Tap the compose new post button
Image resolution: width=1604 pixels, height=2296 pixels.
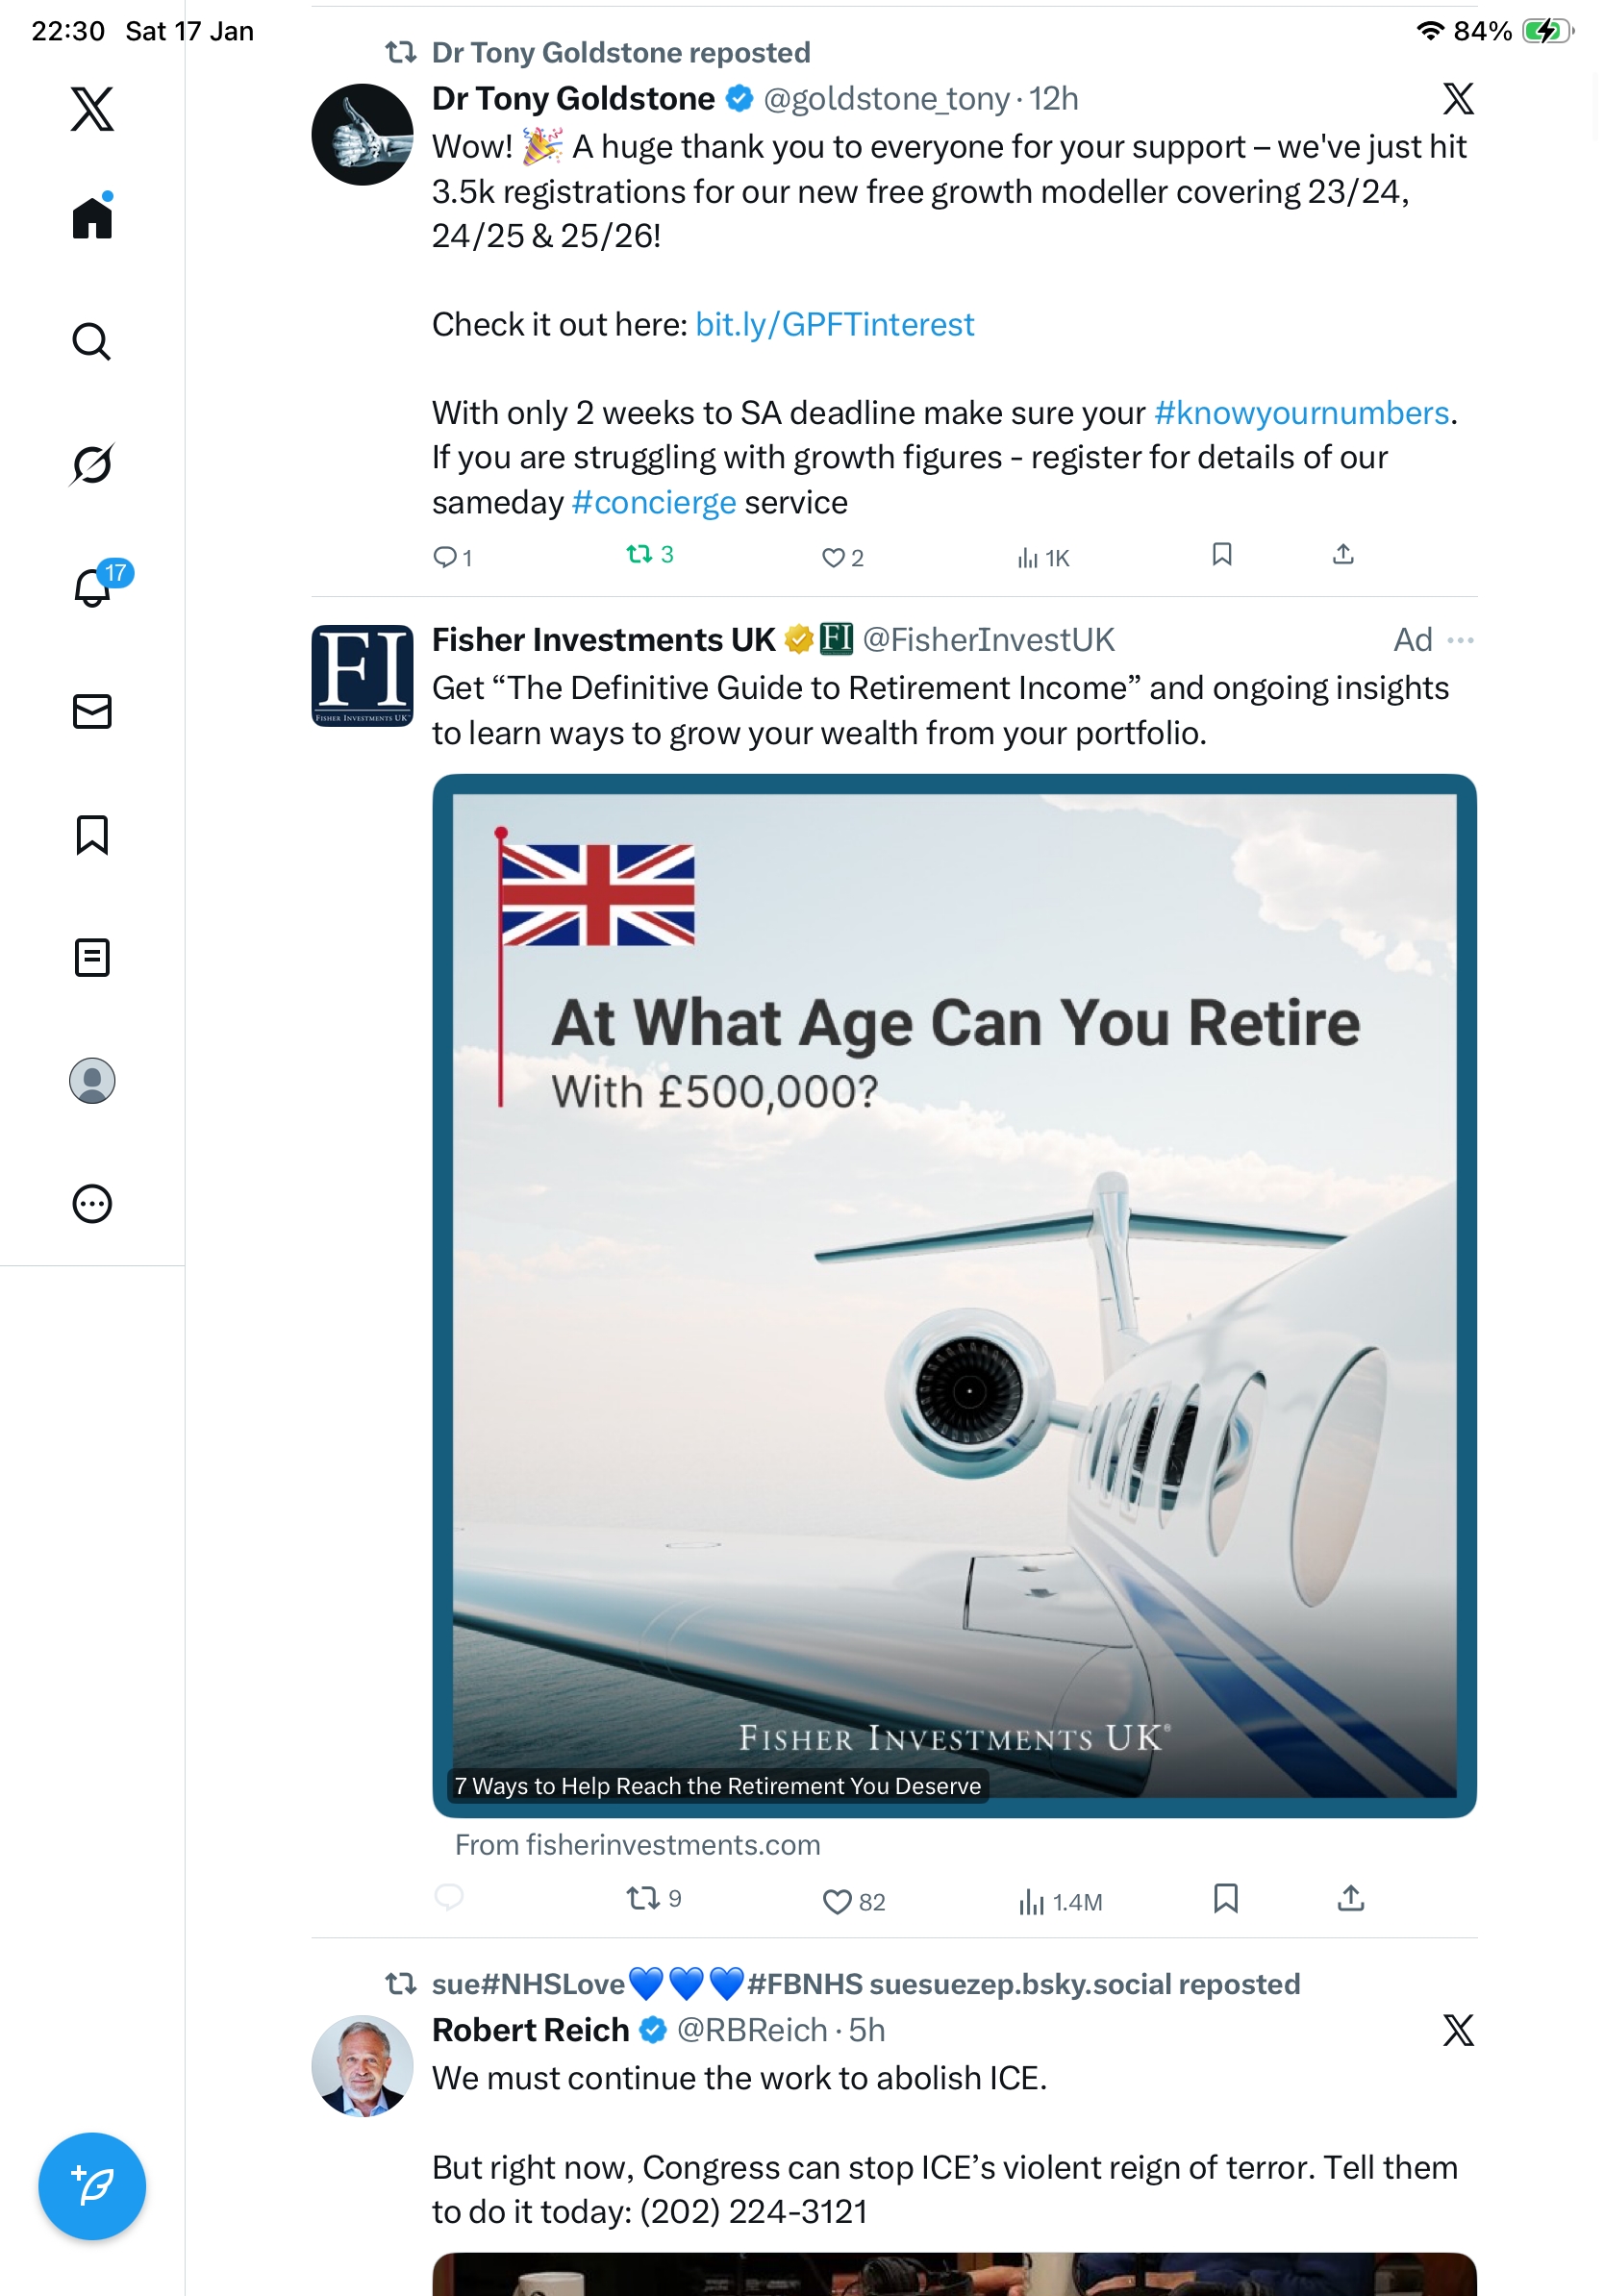[x=92, y=2185]
